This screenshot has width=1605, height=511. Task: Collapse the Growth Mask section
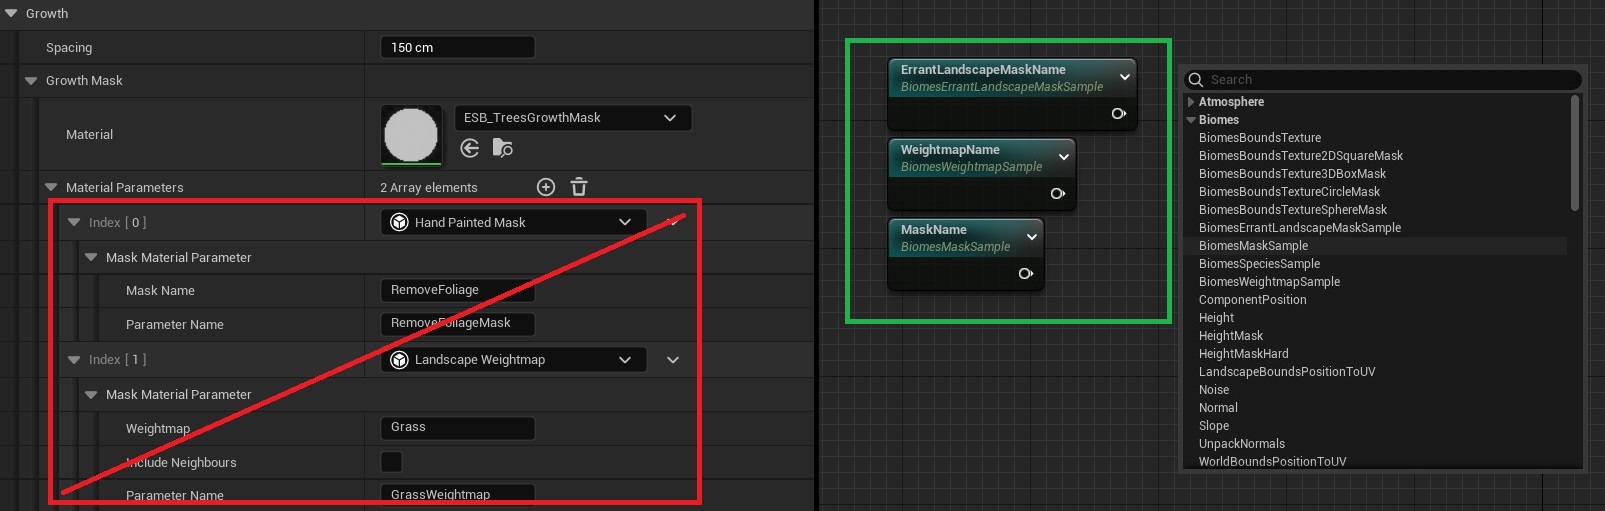click(x=31, y=81)
